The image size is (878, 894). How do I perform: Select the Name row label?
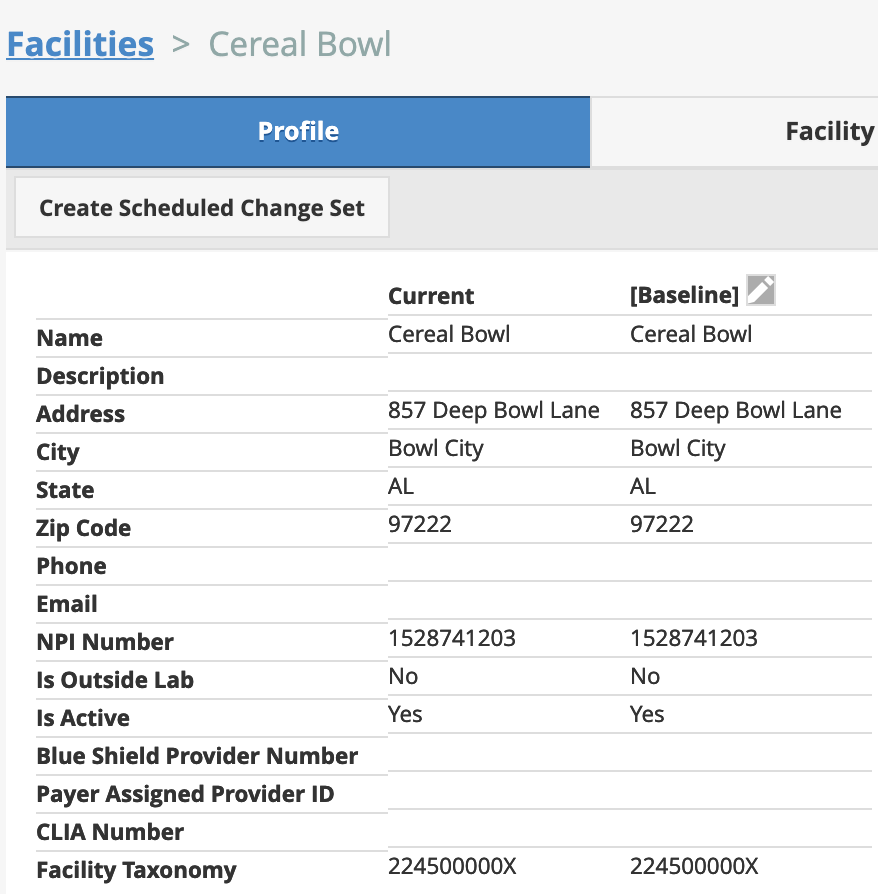69,338
